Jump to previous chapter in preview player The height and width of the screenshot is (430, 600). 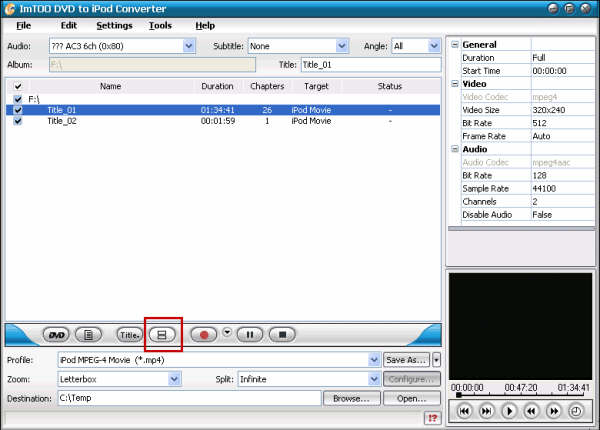pos(464,411)
